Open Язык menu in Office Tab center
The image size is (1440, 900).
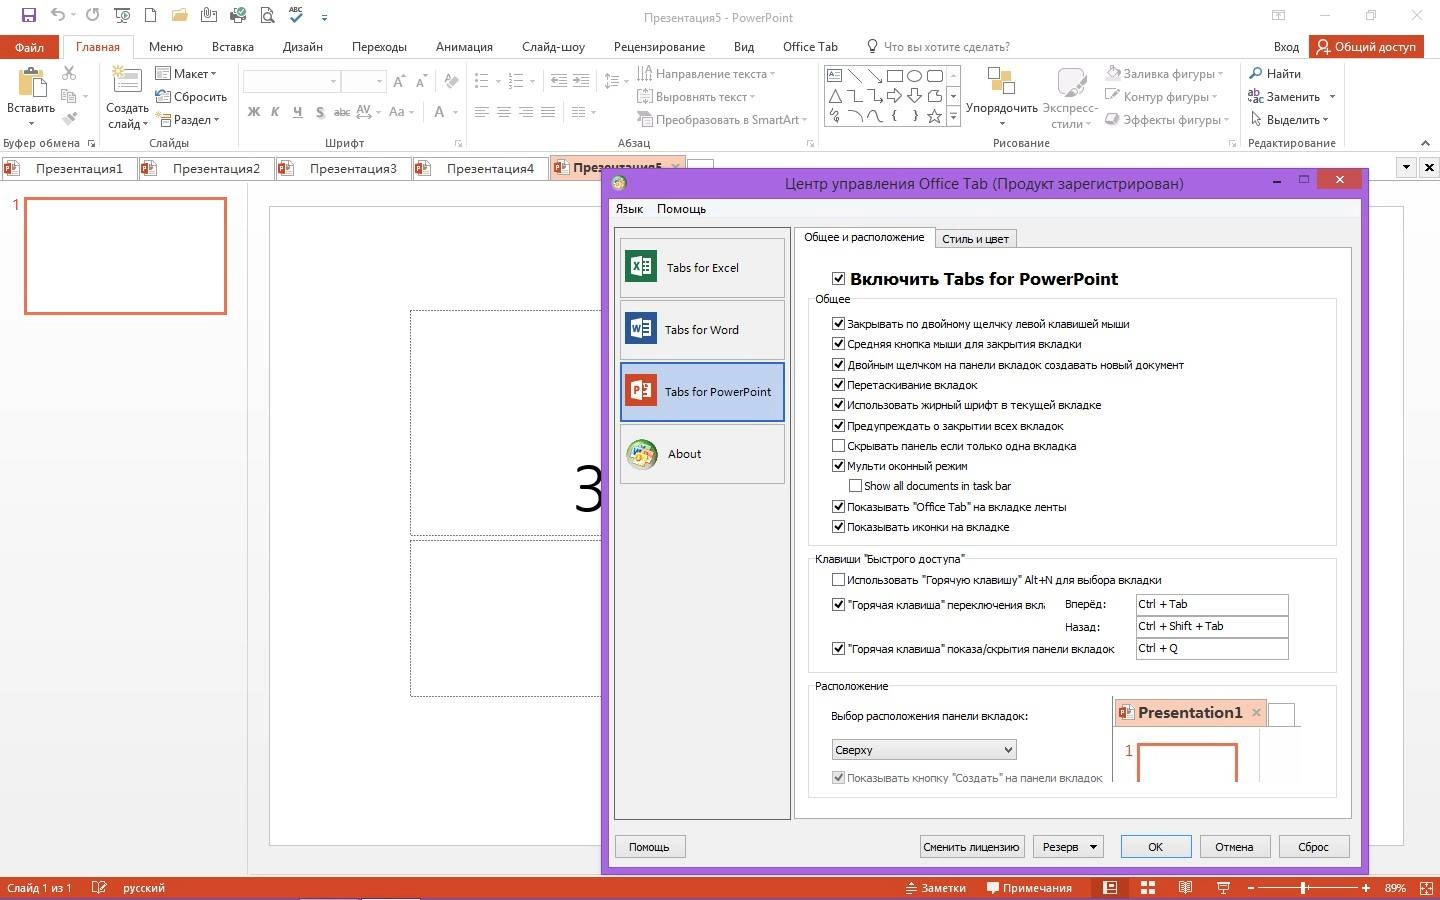(629, 209)
